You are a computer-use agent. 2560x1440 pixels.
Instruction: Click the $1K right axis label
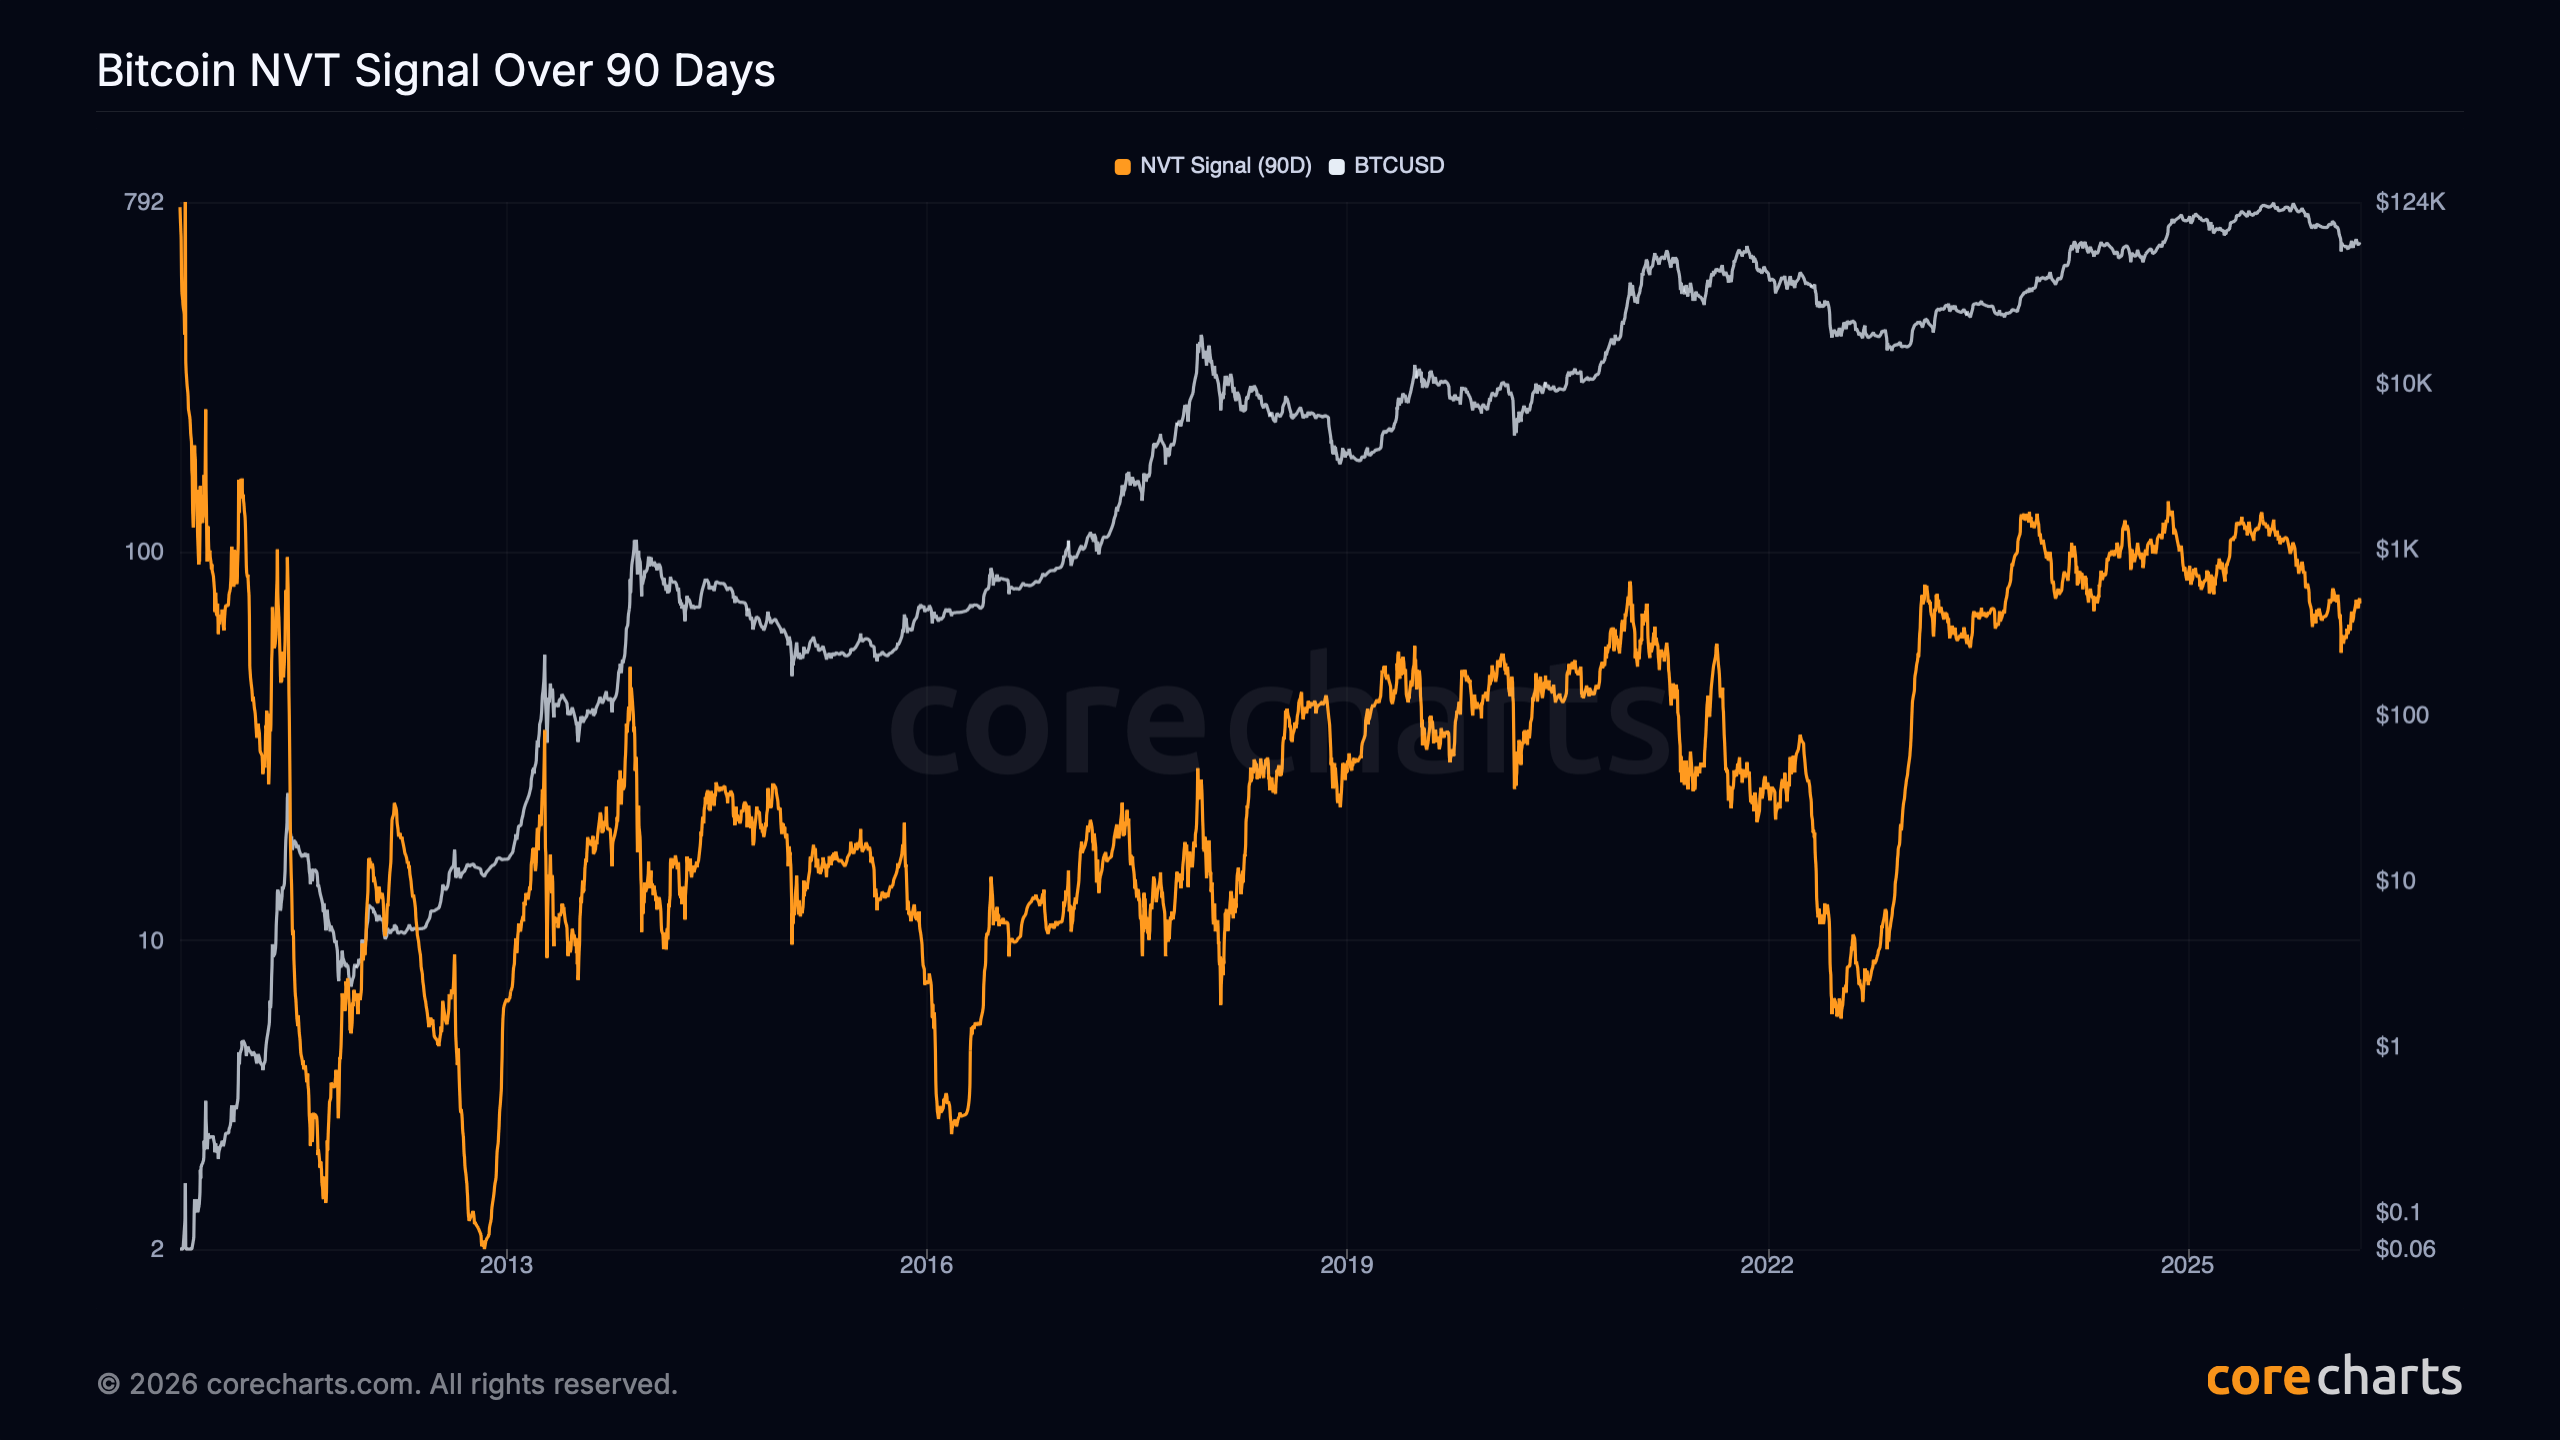(x=2397, y=550)
